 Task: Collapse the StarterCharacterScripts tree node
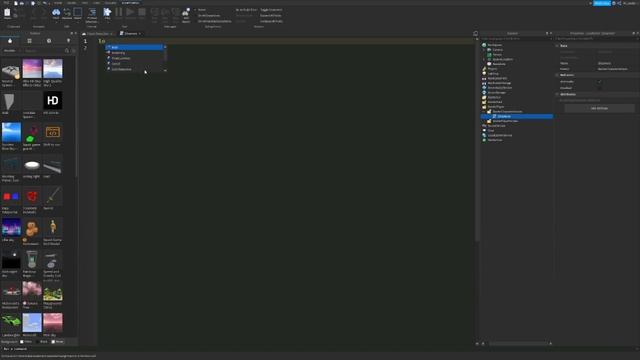pyautogui.click(x=484, y=111)
